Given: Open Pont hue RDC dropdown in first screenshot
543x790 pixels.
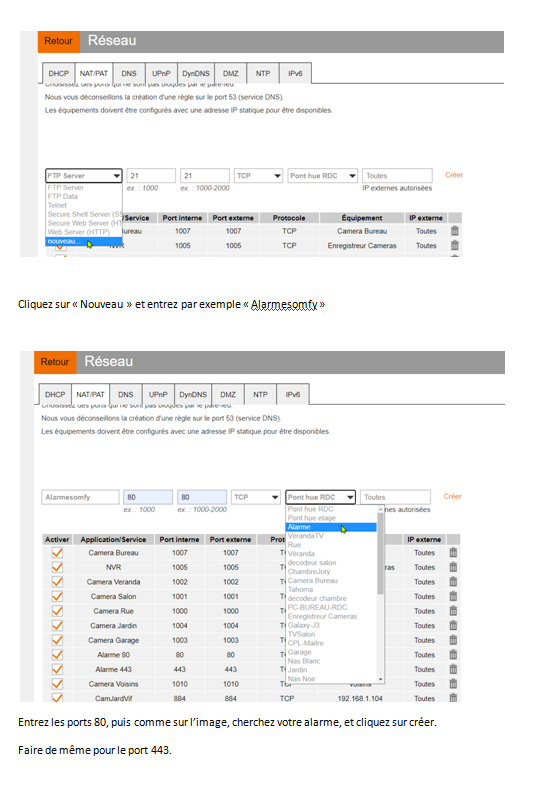Looking at the screenshot, I should pos(322,176).
